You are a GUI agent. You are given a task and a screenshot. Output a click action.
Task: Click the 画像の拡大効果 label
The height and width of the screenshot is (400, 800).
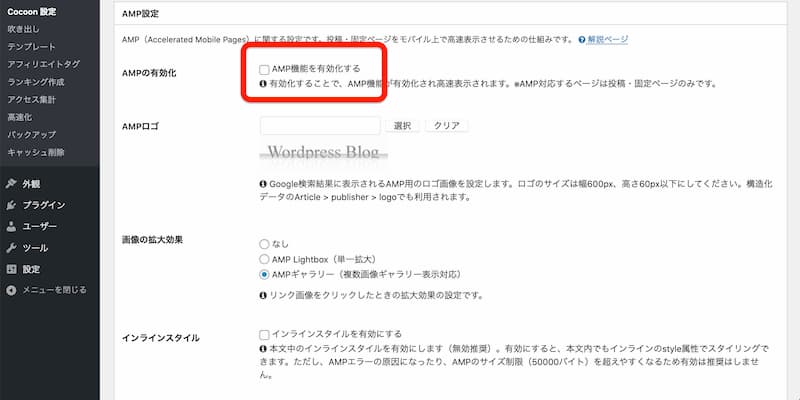coord(153,240)
